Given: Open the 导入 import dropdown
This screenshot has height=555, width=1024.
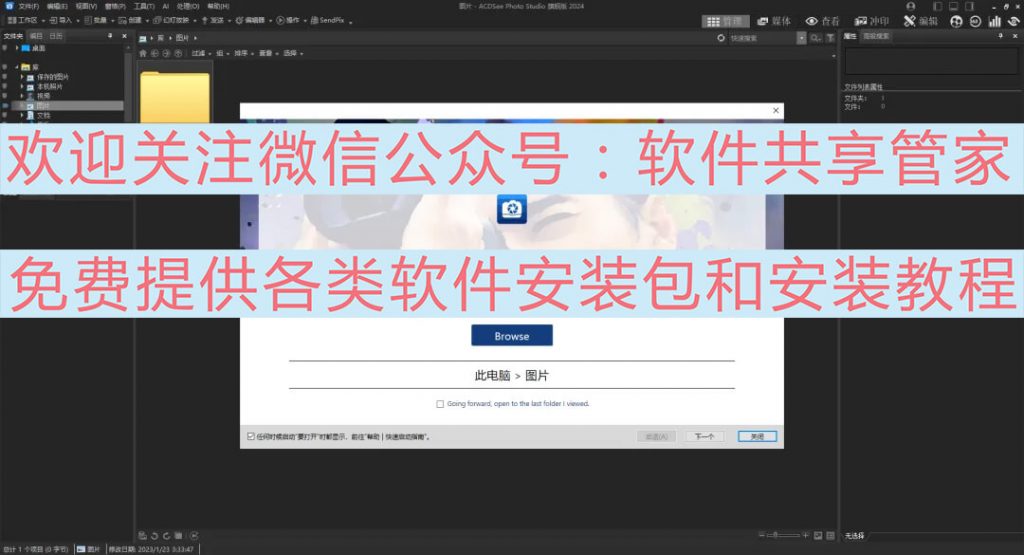Looking at the screenshot, I should (x=64, y=20).
